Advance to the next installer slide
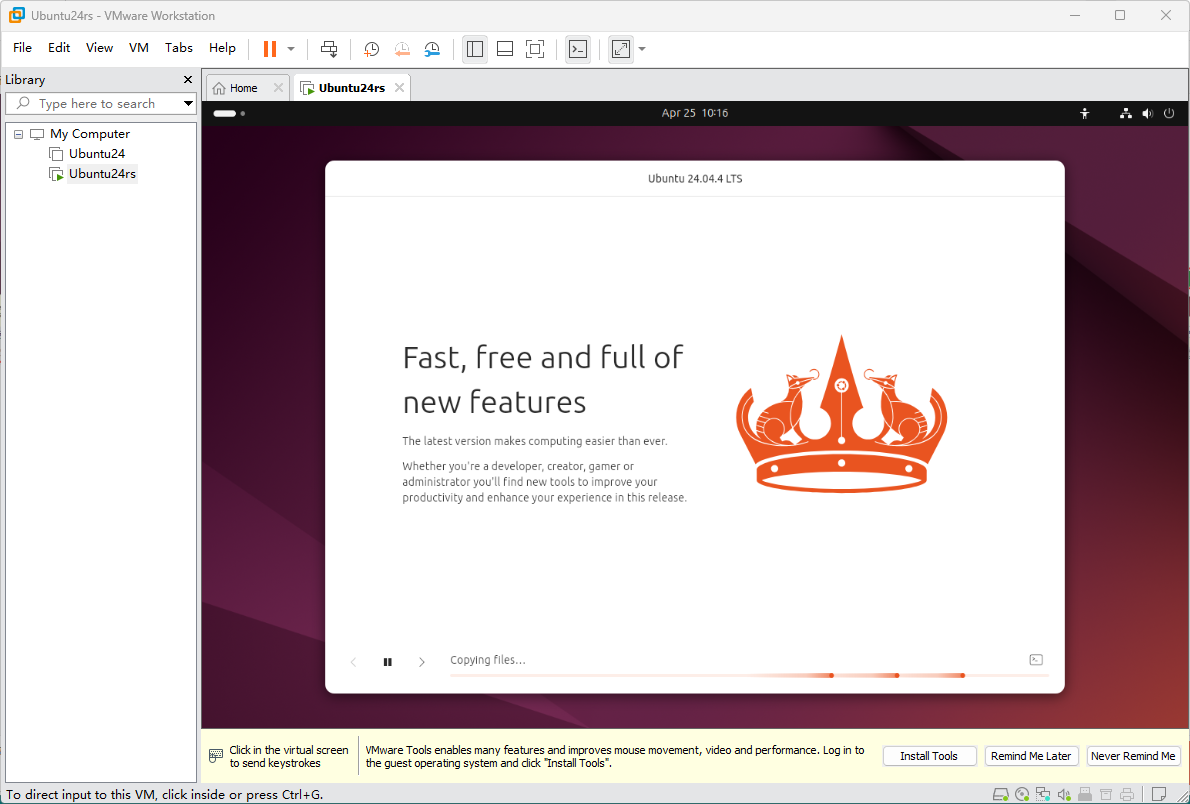Image resolution: width=1190 pixels, height=804 pixels. tap(422, 662)
